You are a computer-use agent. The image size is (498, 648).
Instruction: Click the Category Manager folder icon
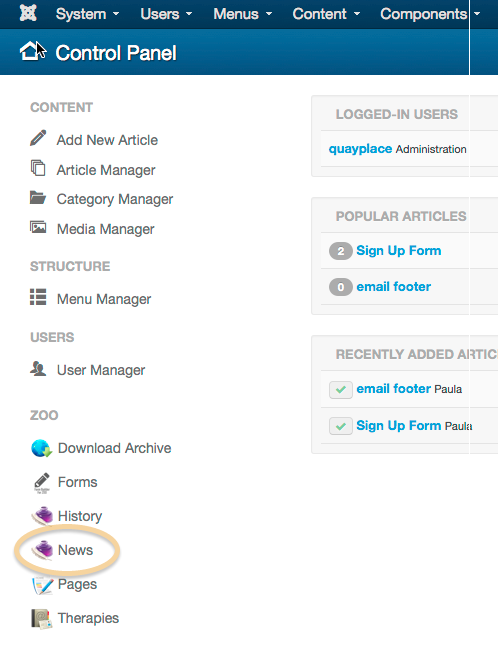tap(38, 198)
